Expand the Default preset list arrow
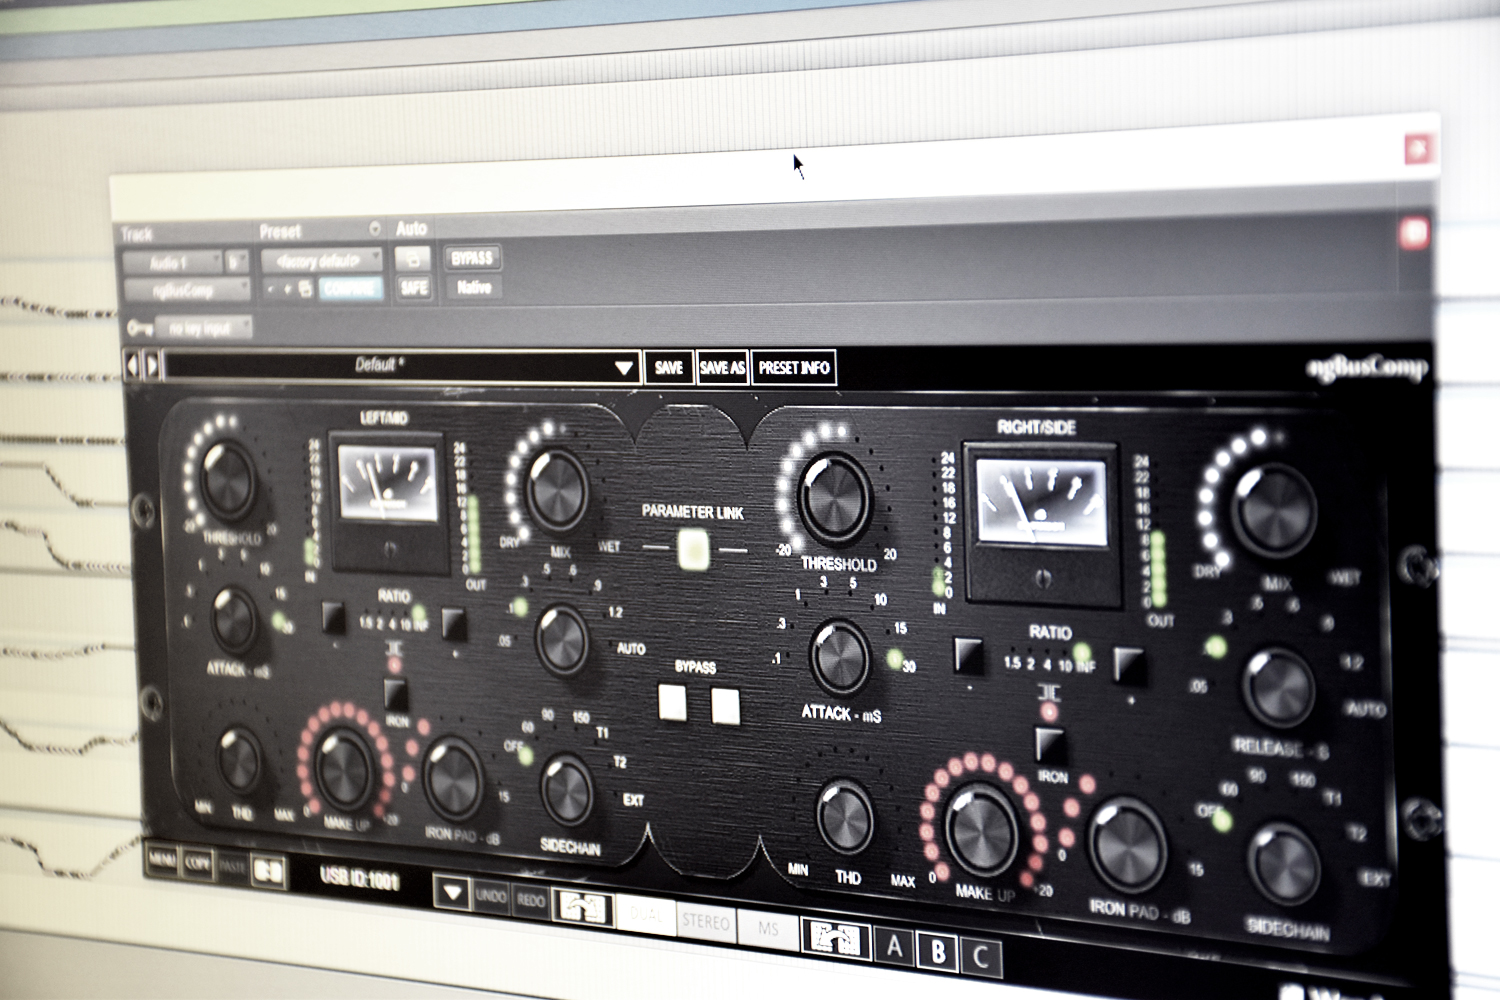 pyautogui.click(x=624, y=368)
